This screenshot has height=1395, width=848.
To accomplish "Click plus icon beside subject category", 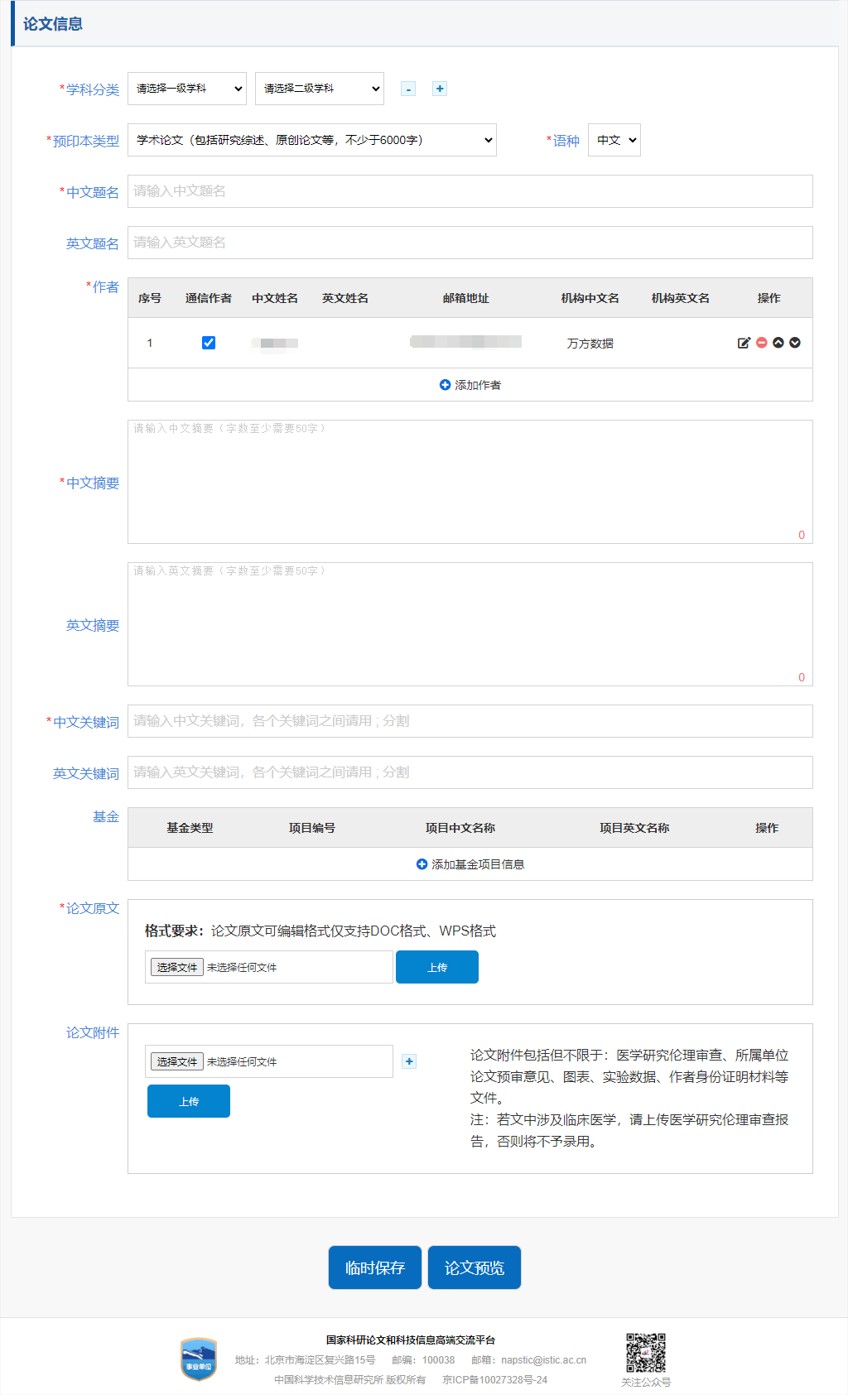I will point(439,88).
